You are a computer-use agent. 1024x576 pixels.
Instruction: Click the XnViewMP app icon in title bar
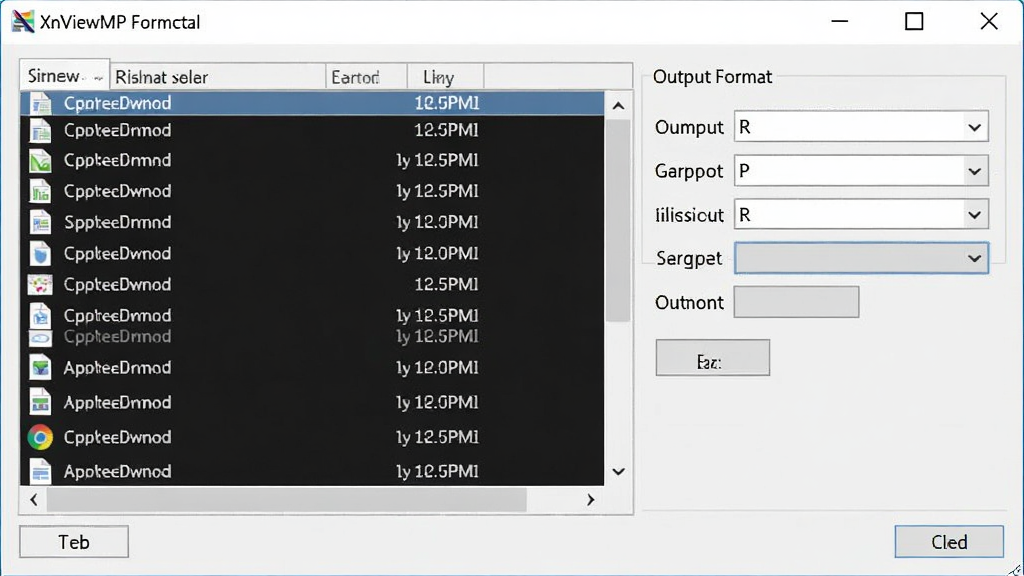tap(23, 22)
